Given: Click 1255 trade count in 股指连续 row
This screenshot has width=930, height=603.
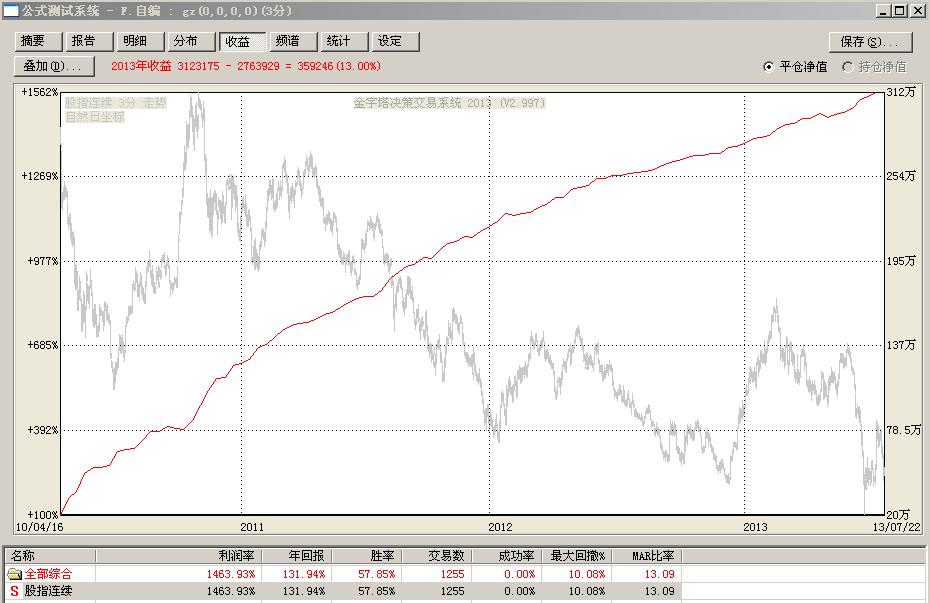Looking at the screenshot, I should 453,591.
